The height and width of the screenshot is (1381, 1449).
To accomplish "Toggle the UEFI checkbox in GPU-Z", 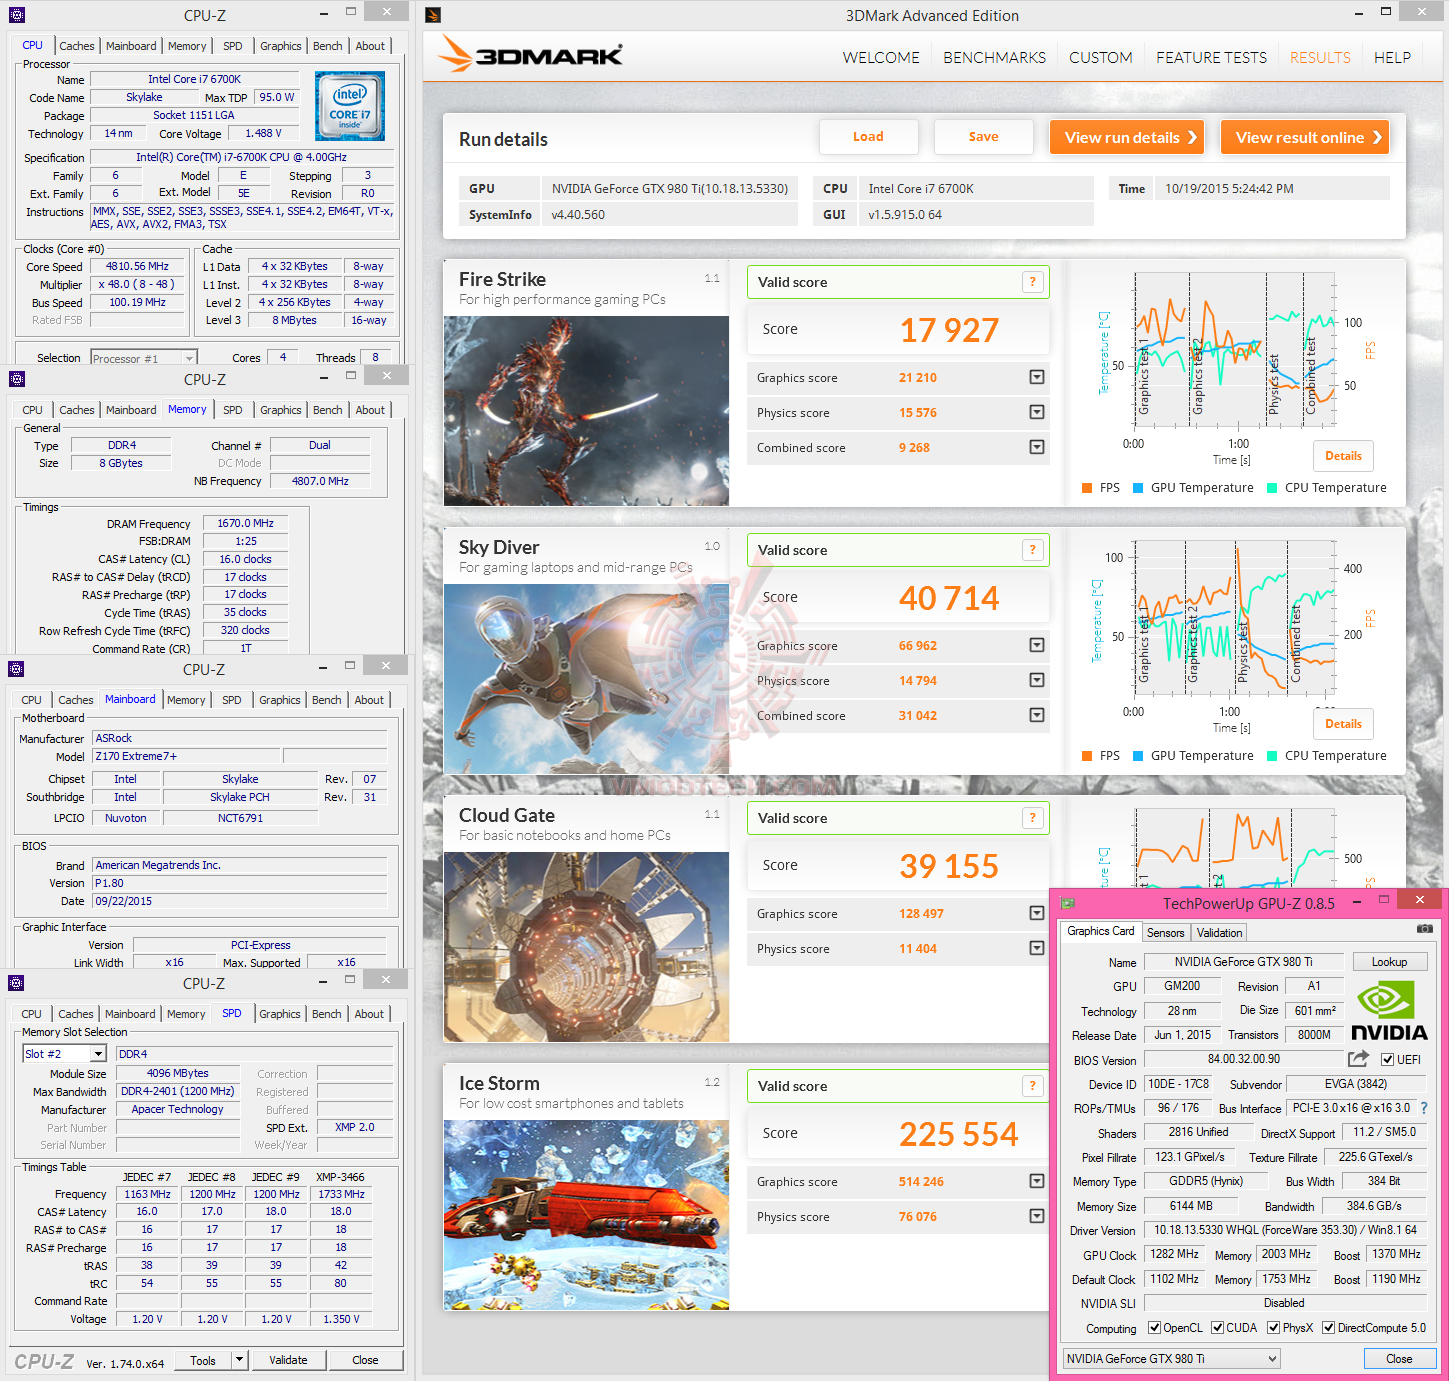I will (x=1387, y=1060).
